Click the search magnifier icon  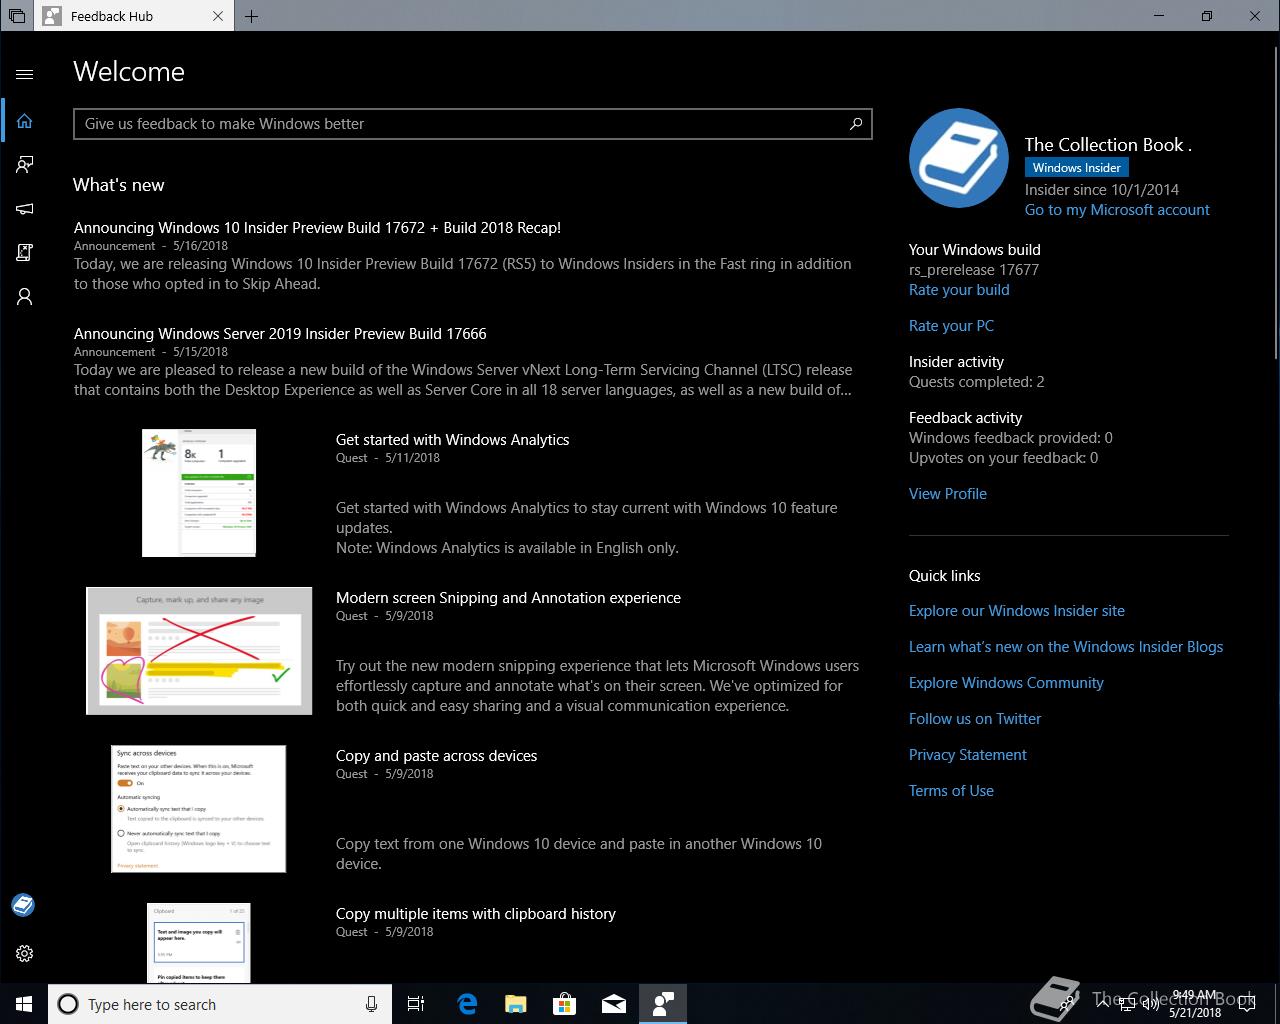[856, 124]
